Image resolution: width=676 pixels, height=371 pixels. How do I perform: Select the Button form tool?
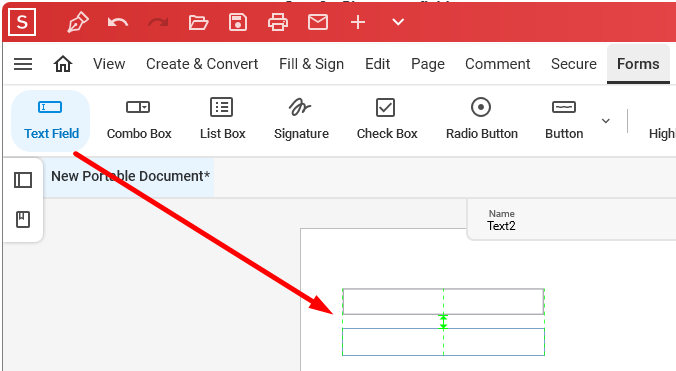coord(564,121)
